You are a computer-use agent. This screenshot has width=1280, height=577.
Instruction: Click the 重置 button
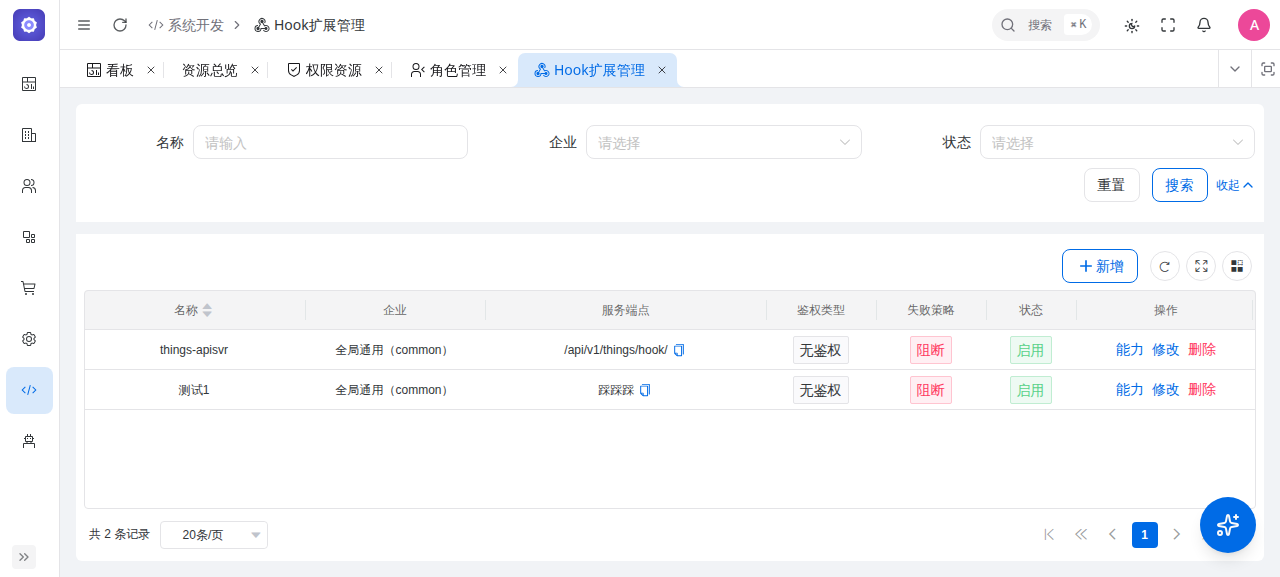point(1112,185)
